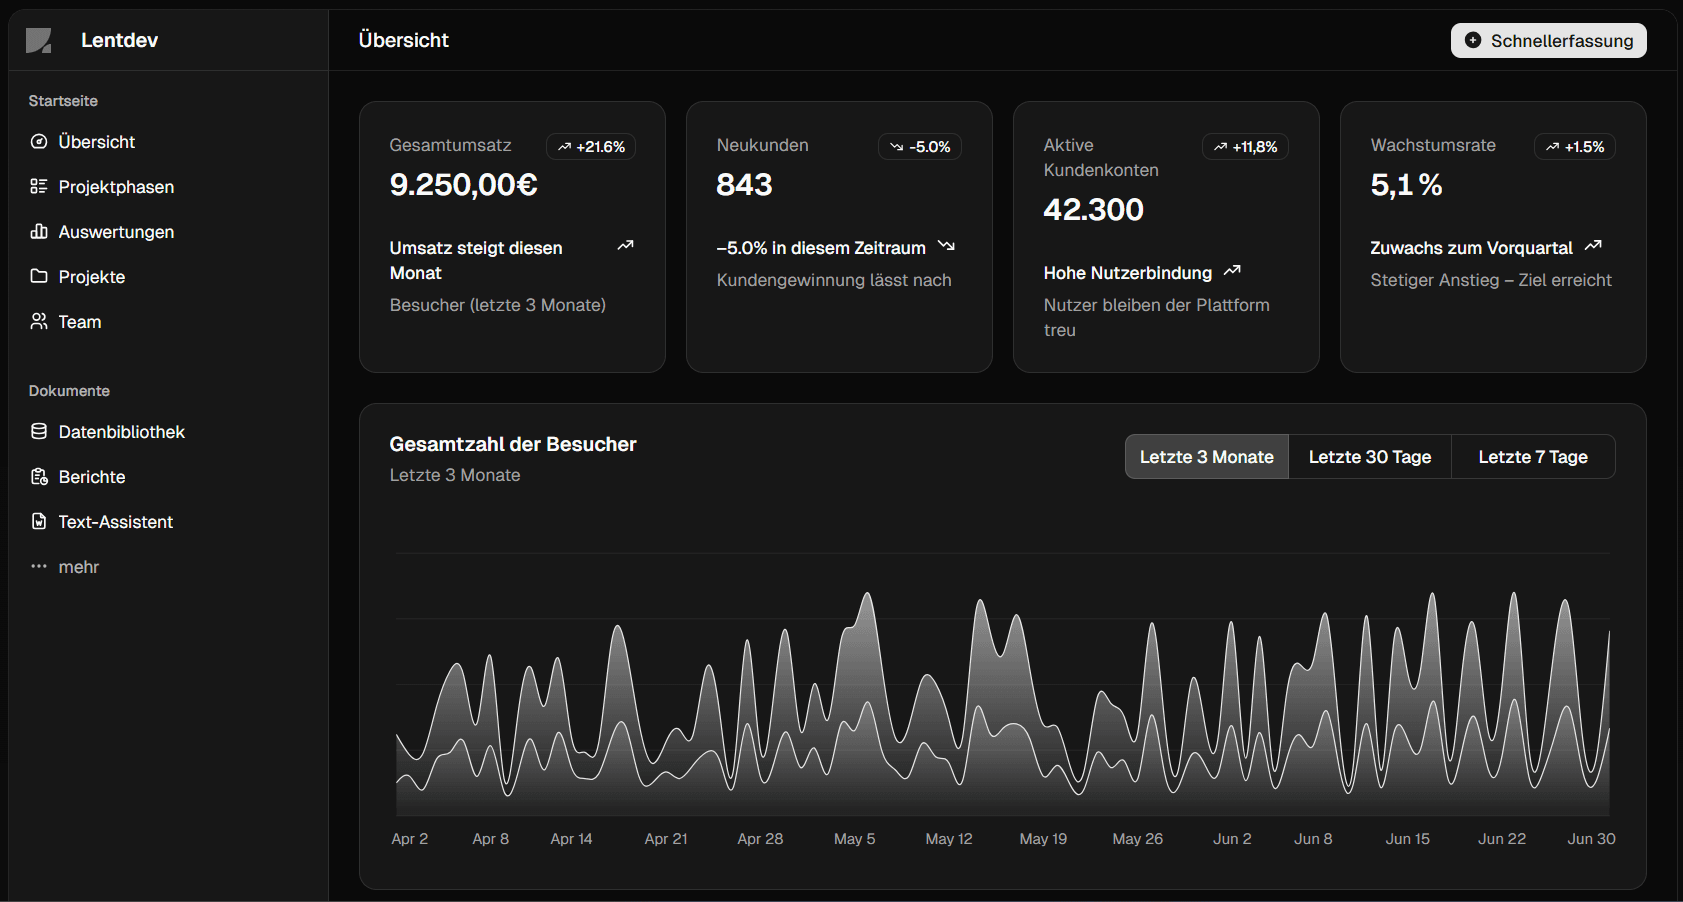This screenshot has height=902, width=1683.
Task: Click the Team people icon
Action: click(x=39, y=322)
